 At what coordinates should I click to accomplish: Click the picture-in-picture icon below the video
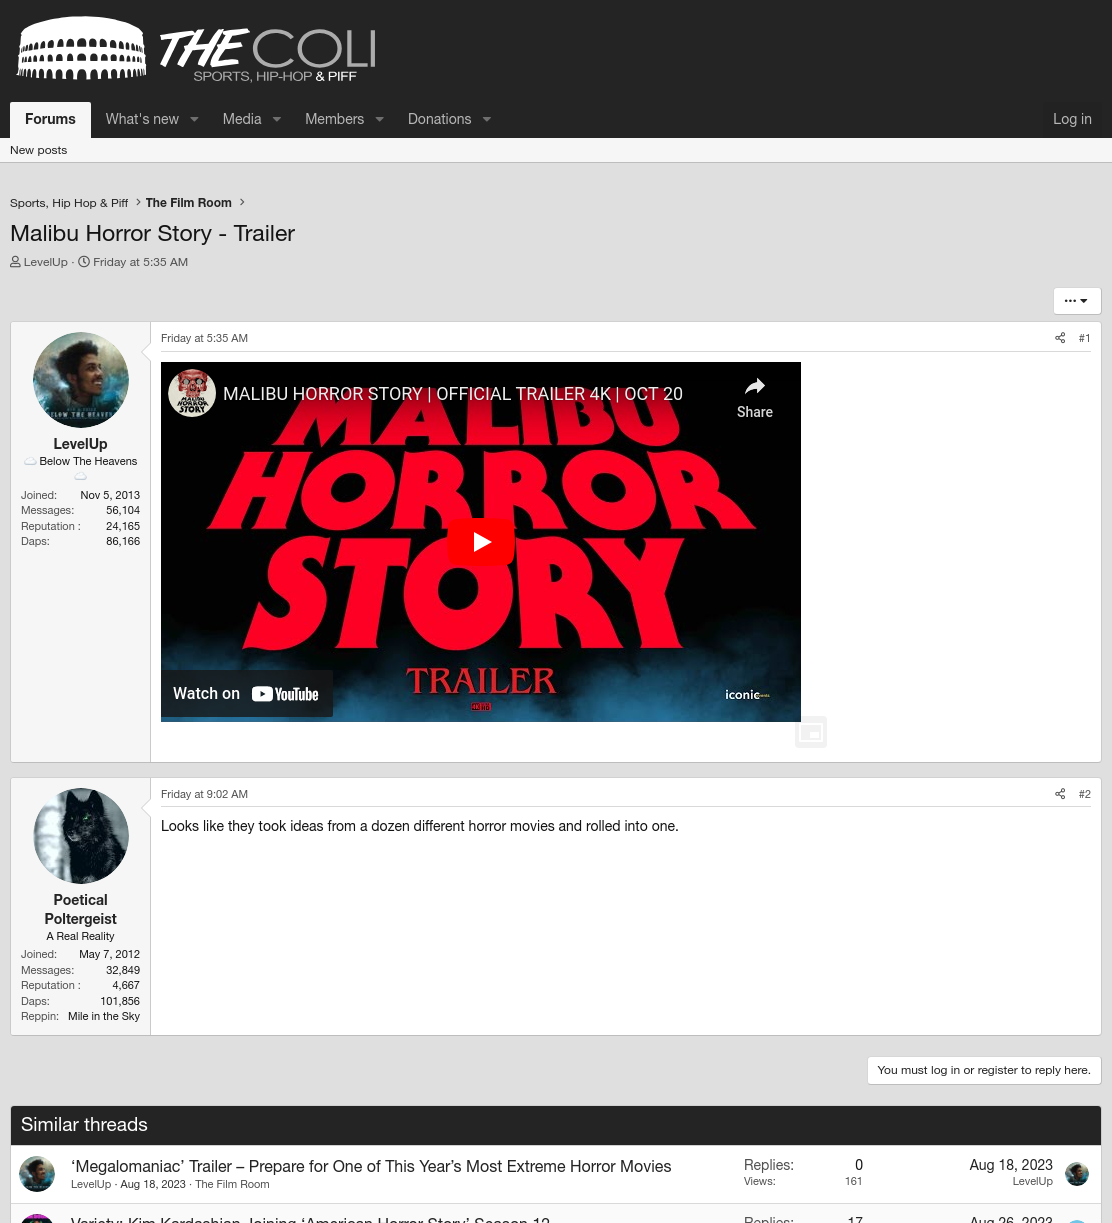[811, 732]
